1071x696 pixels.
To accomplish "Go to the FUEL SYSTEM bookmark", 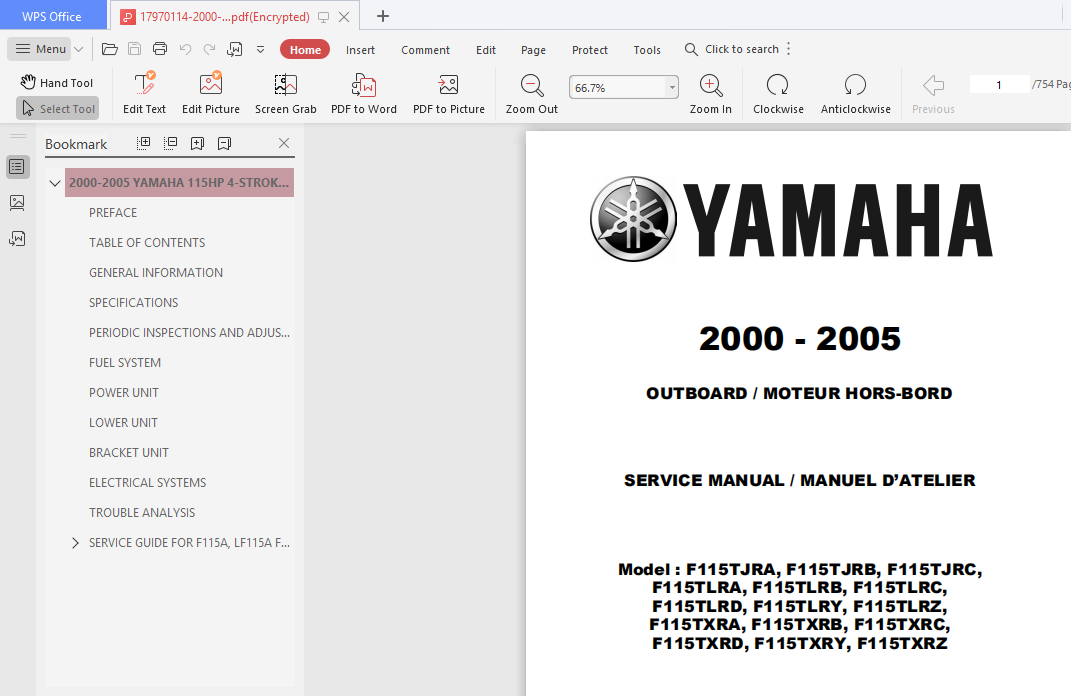I will (125, 363).
